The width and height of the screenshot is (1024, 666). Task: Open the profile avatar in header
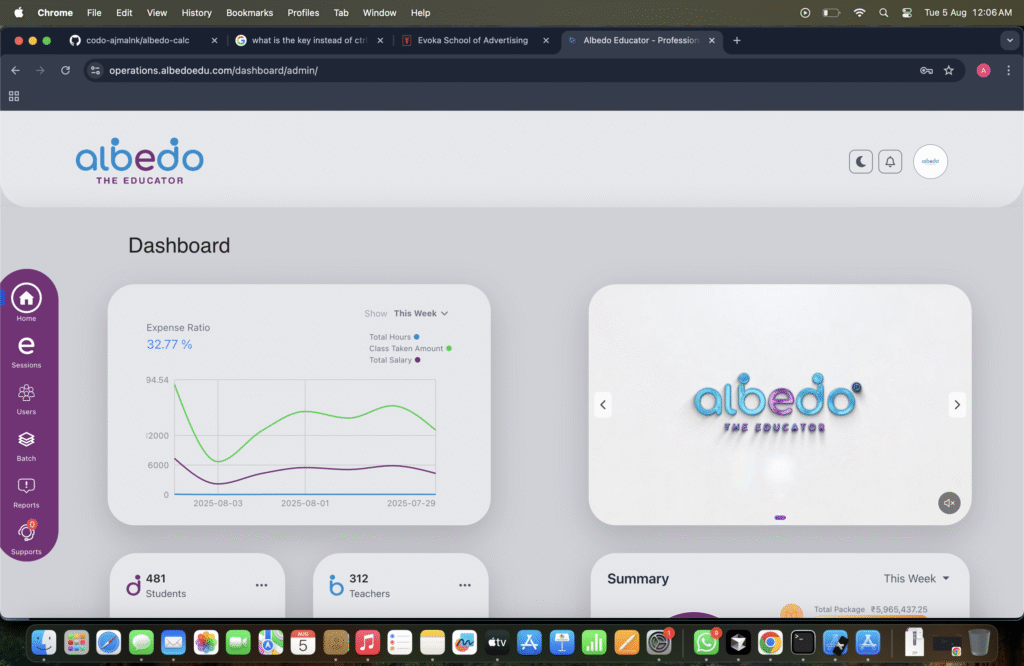click(930, 161)
